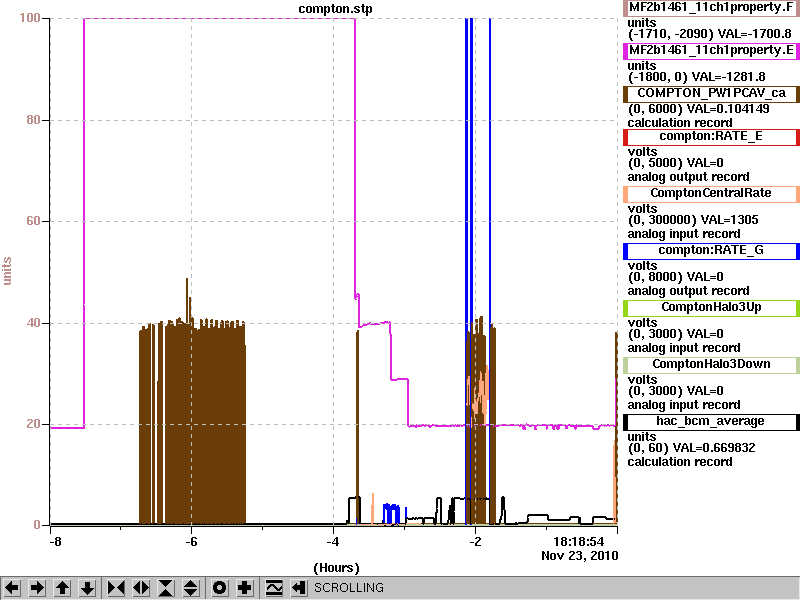Zoom out horizontally with the outward-triangles icon

coord(141,588)
